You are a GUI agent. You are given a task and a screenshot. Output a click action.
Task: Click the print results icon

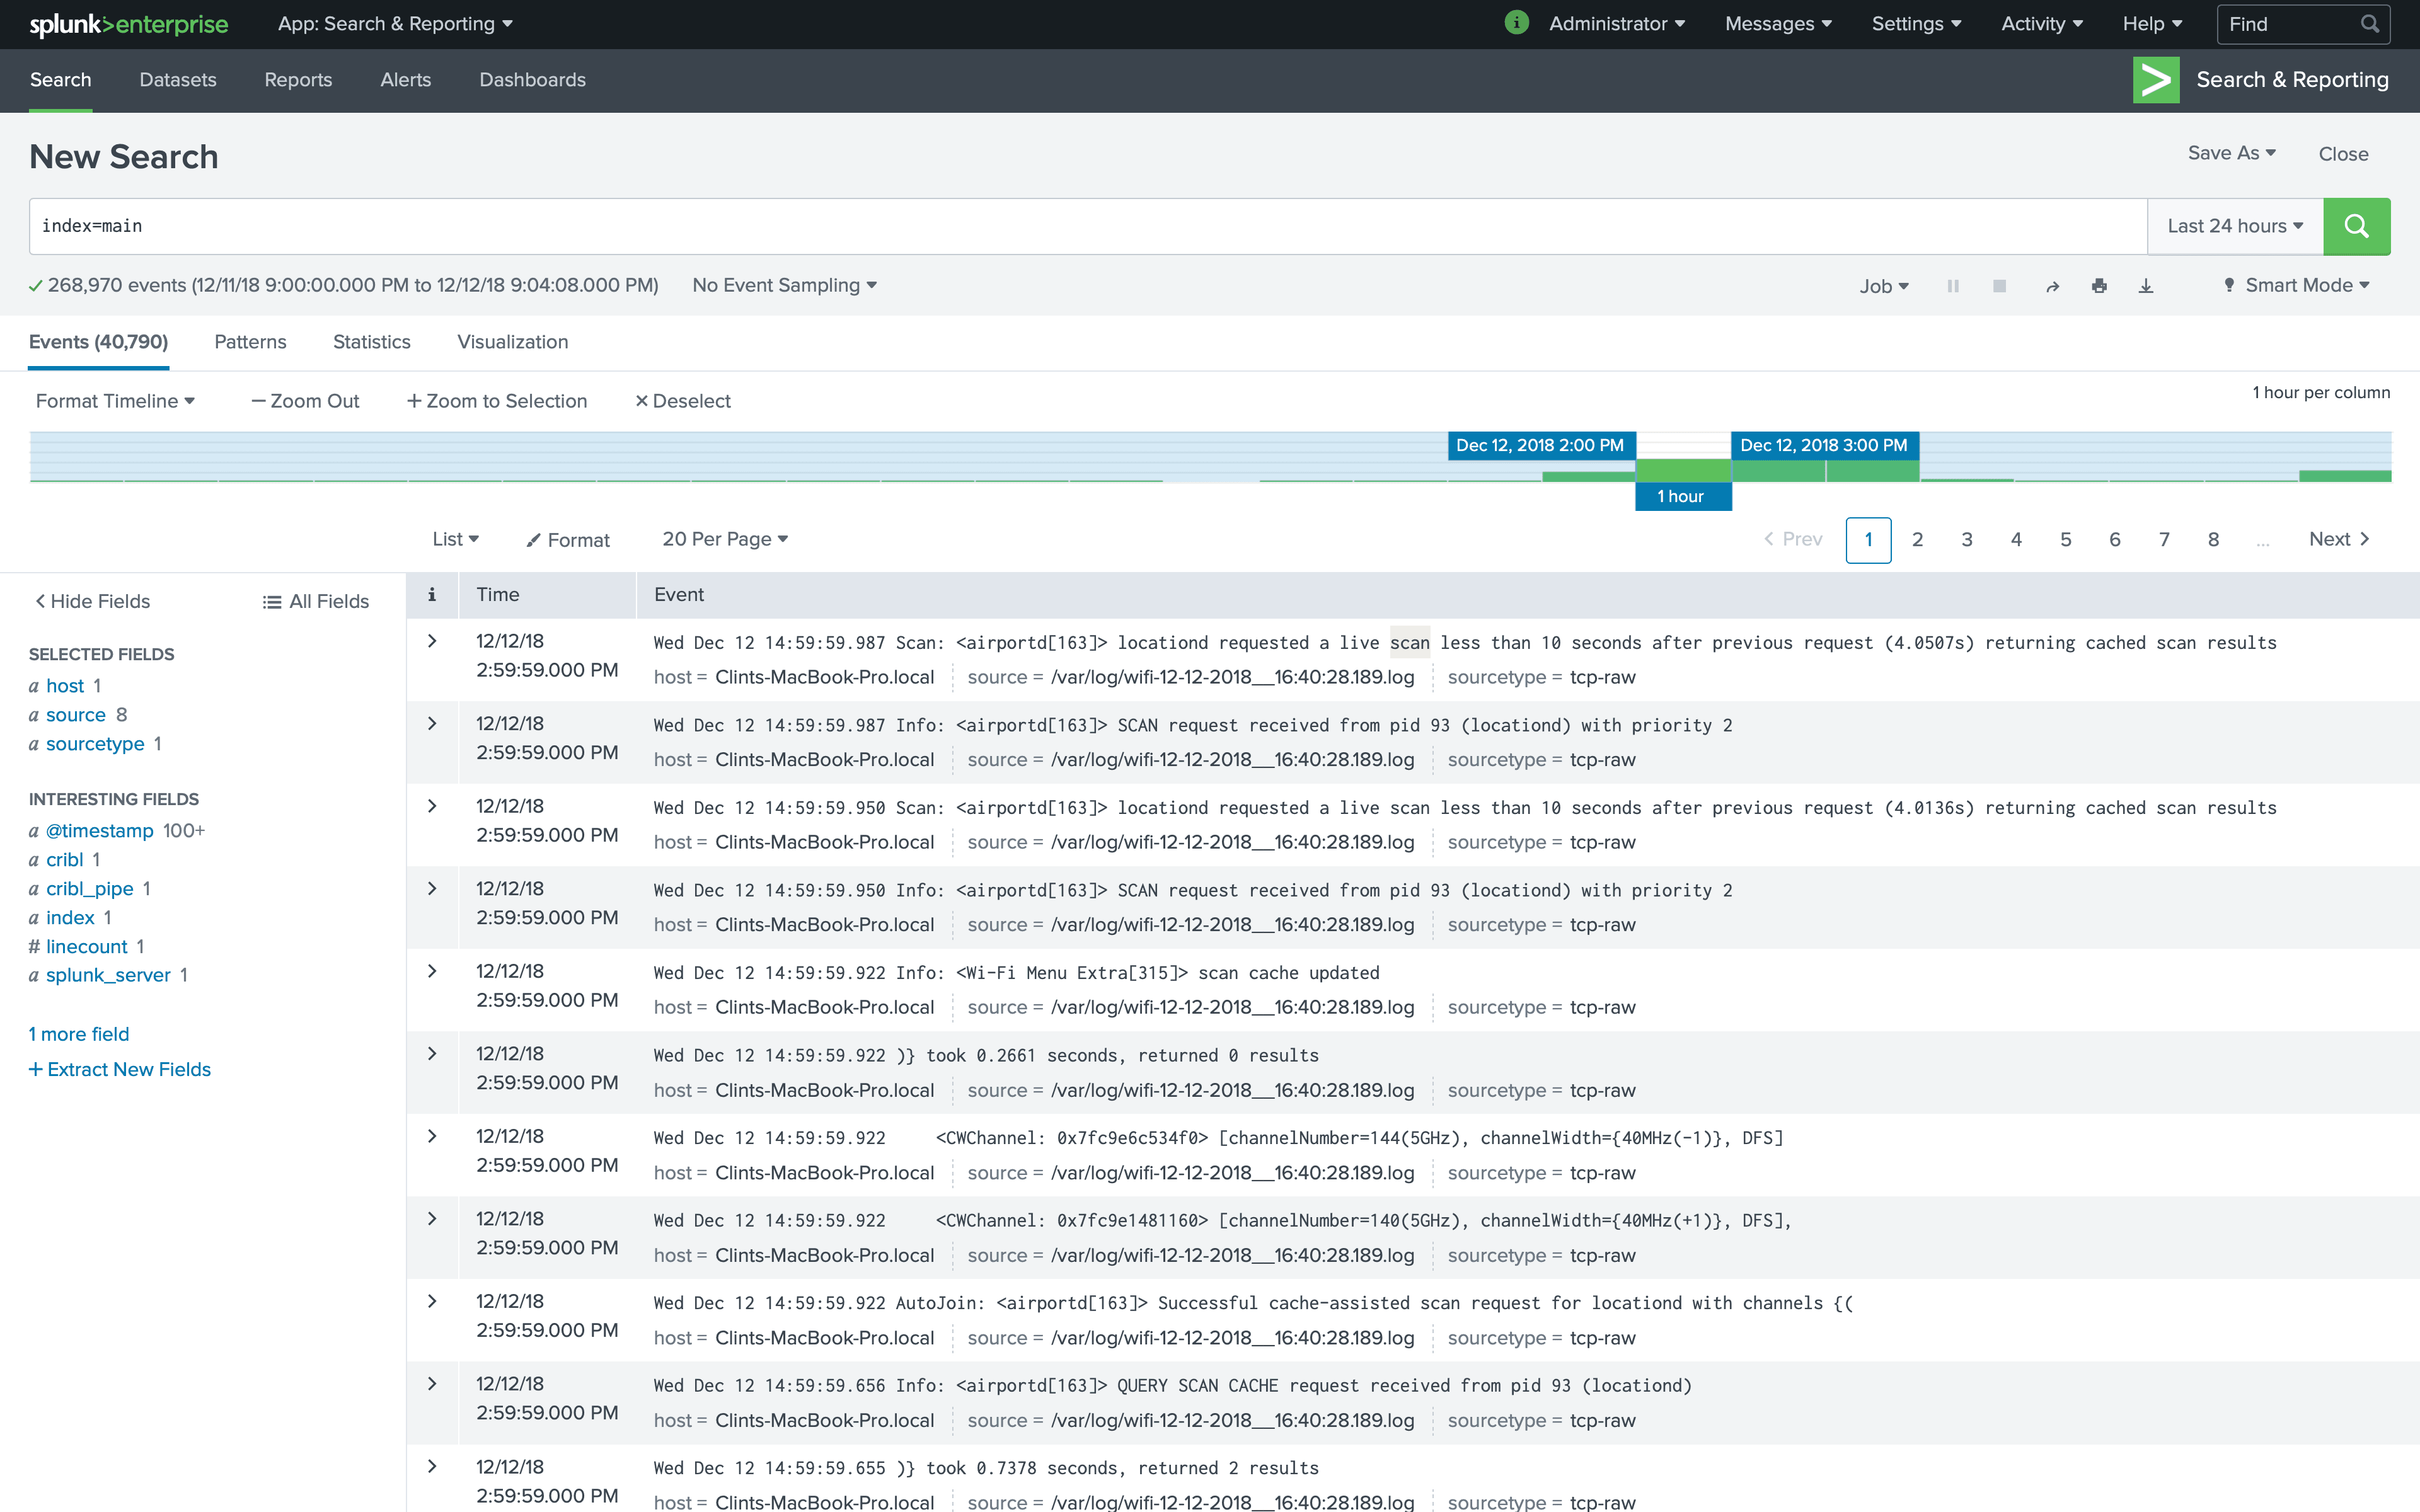[2099, 286]
